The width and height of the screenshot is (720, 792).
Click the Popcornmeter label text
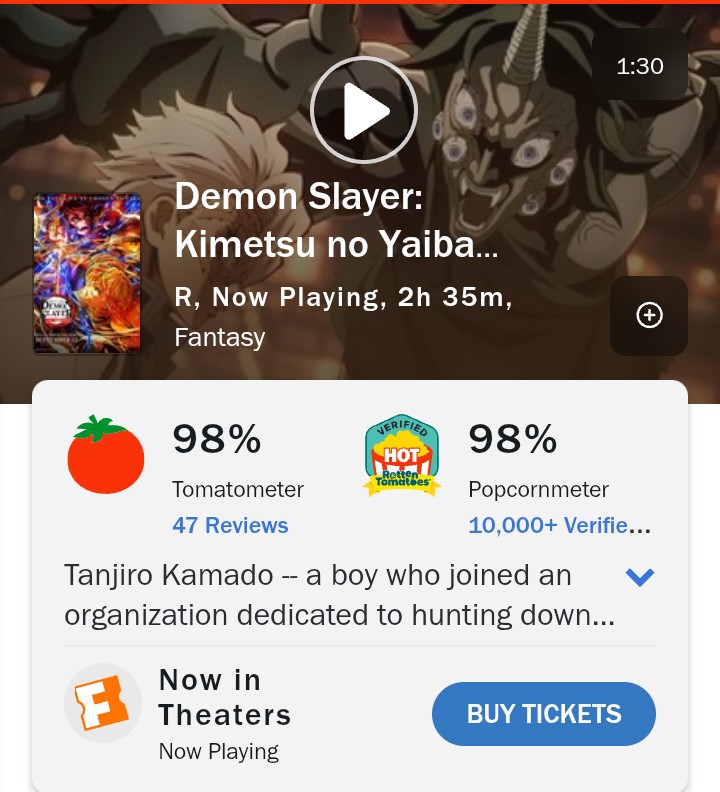pos(539,489)
